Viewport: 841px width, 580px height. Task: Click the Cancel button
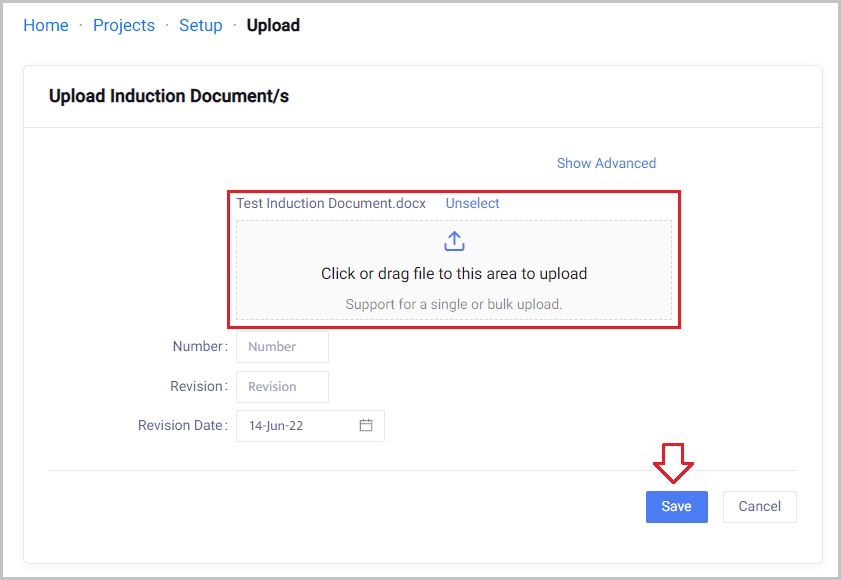tap(759, 506)
